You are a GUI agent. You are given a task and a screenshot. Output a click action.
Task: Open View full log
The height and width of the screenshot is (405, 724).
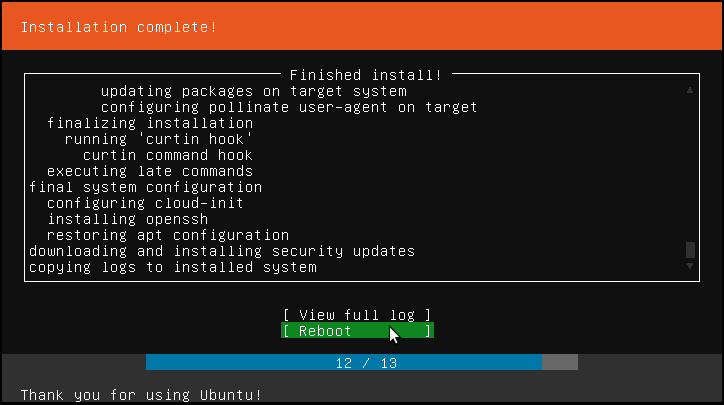coord(357,315)
